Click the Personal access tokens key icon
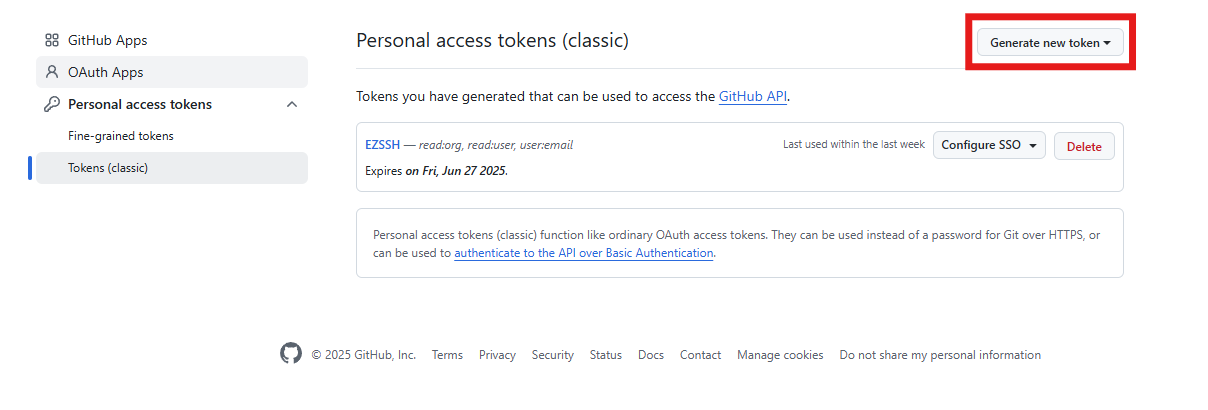Image resolution: width=1208 pixels, height=410 pixels. coord(52,104)
